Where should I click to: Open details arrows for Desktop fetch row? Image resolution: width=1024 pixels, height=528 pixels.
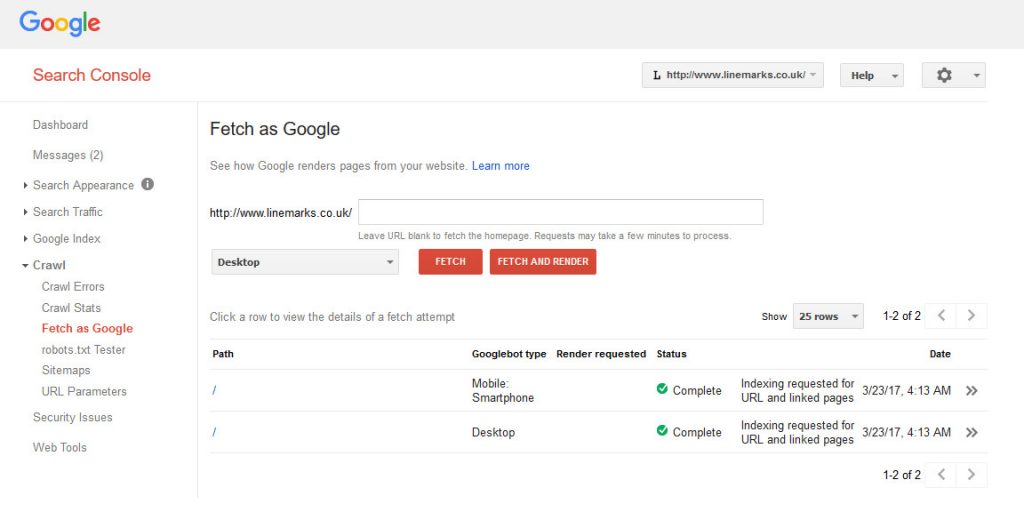972,433
